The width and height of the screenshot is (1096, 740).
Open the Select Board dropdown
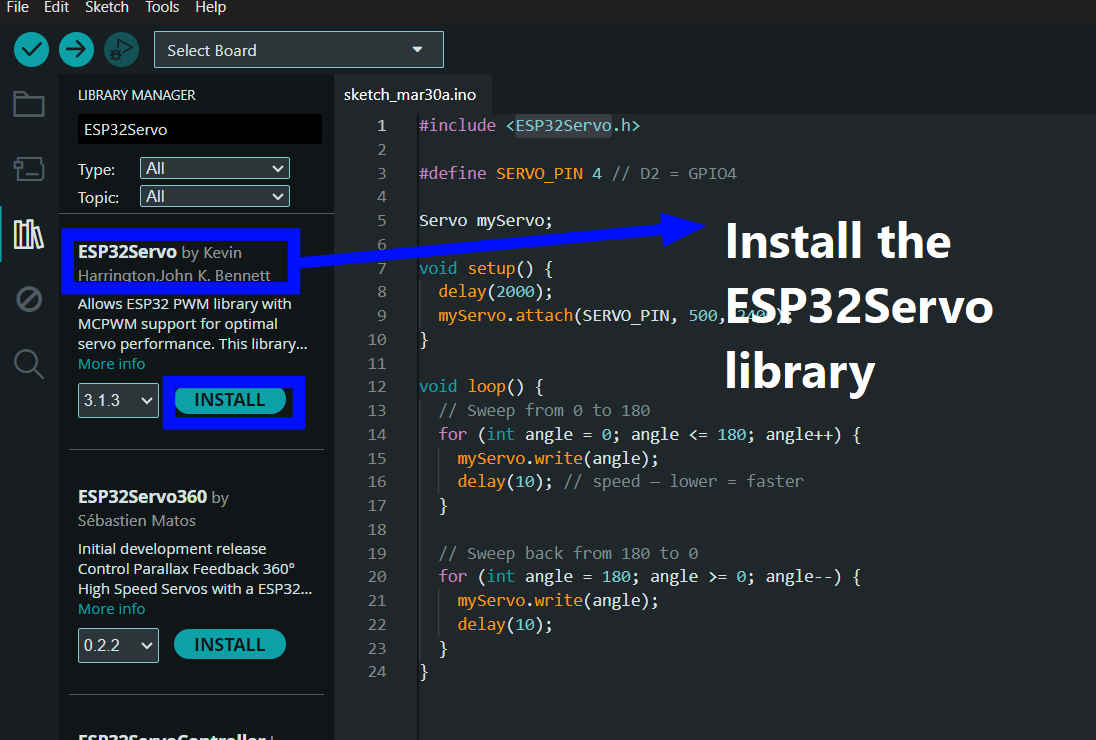coord(298,50)
